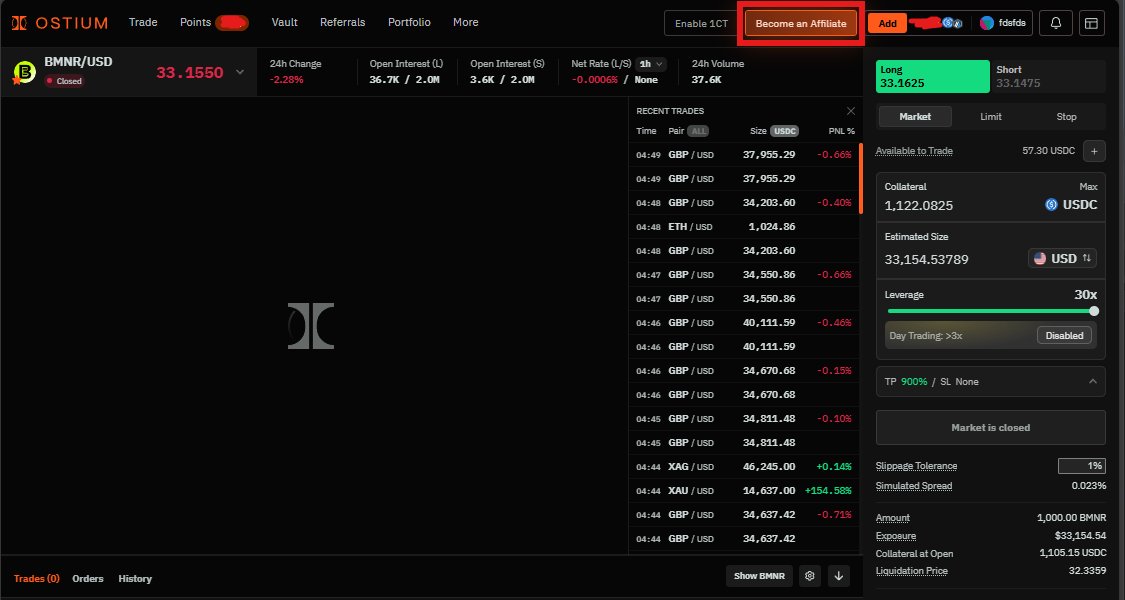Click Liquidation Price label
This screenshot has width=1125, height=600.
pyautogui.click(x=911, y=571)
